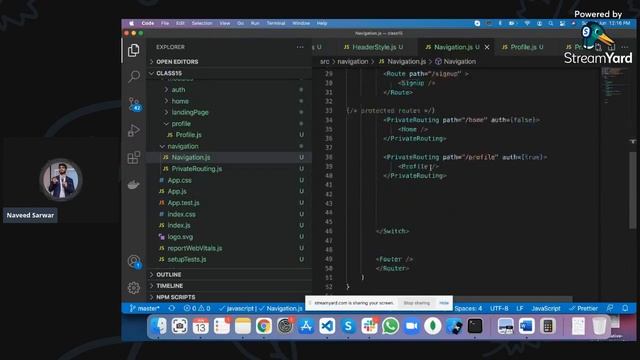Image resolution: width=640 pixels, height=360 pixels.
Task: Change encoding via UTF-8
Action: (499, 309)
